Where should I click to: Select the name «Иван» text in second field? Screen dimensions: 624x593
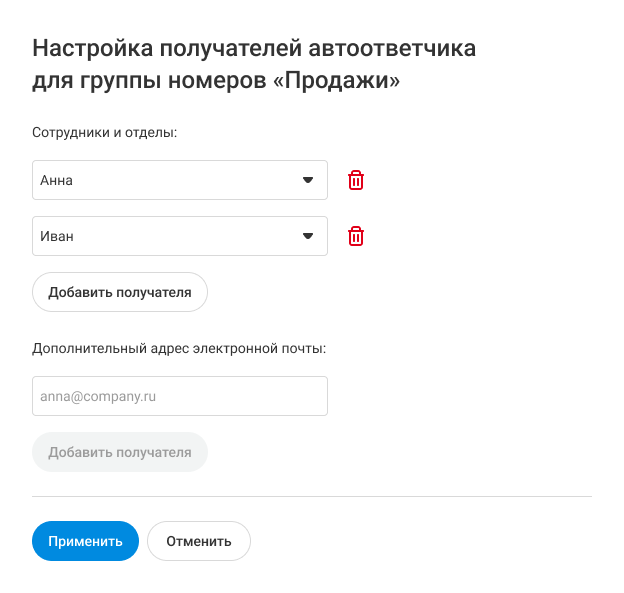(x=57, y=237)
